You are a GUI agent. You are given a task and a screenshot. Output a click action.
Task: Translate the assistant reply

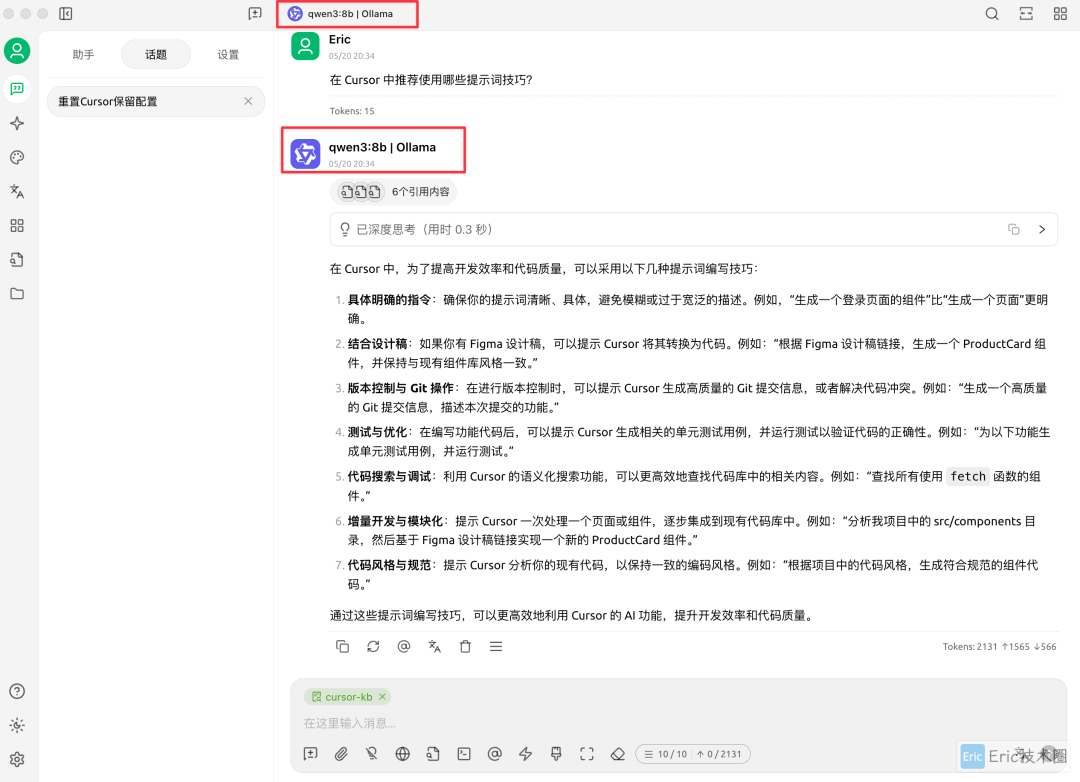click(x=435, y=646)
